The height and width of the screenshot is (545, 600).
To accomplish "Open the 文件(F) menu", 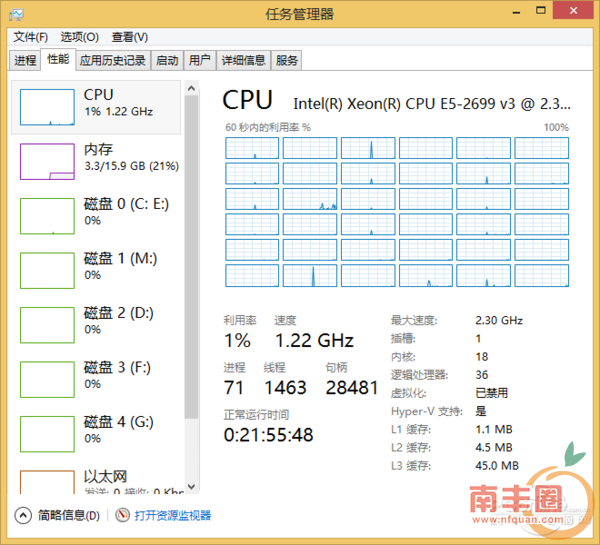I will [x=31, y=37].
